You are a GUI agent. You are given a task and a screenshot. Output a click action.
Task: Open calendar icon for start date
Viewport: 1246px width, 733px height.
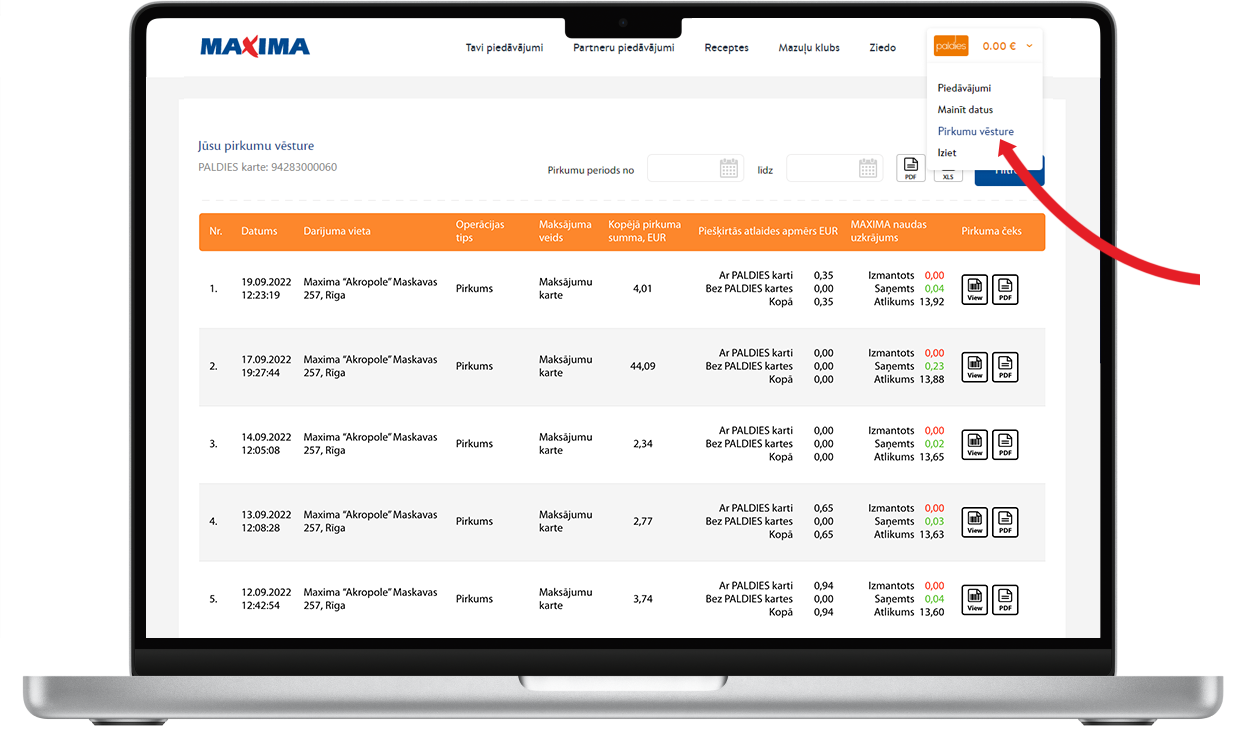[x=729, y=168]
